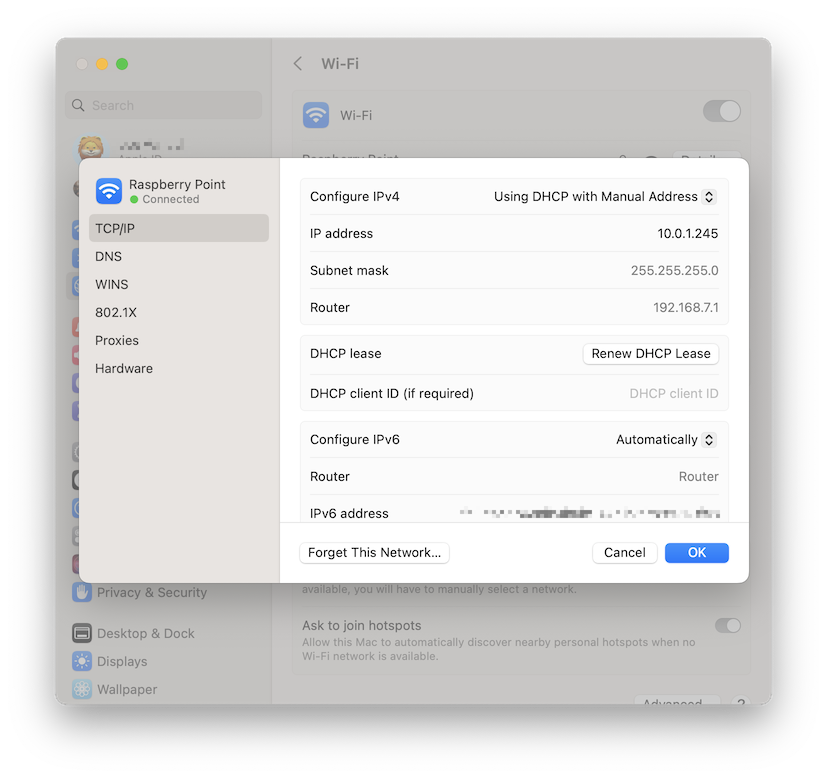
Task: Open the Hardware tab
Action: pyautogui.click(x=179, y=368)
